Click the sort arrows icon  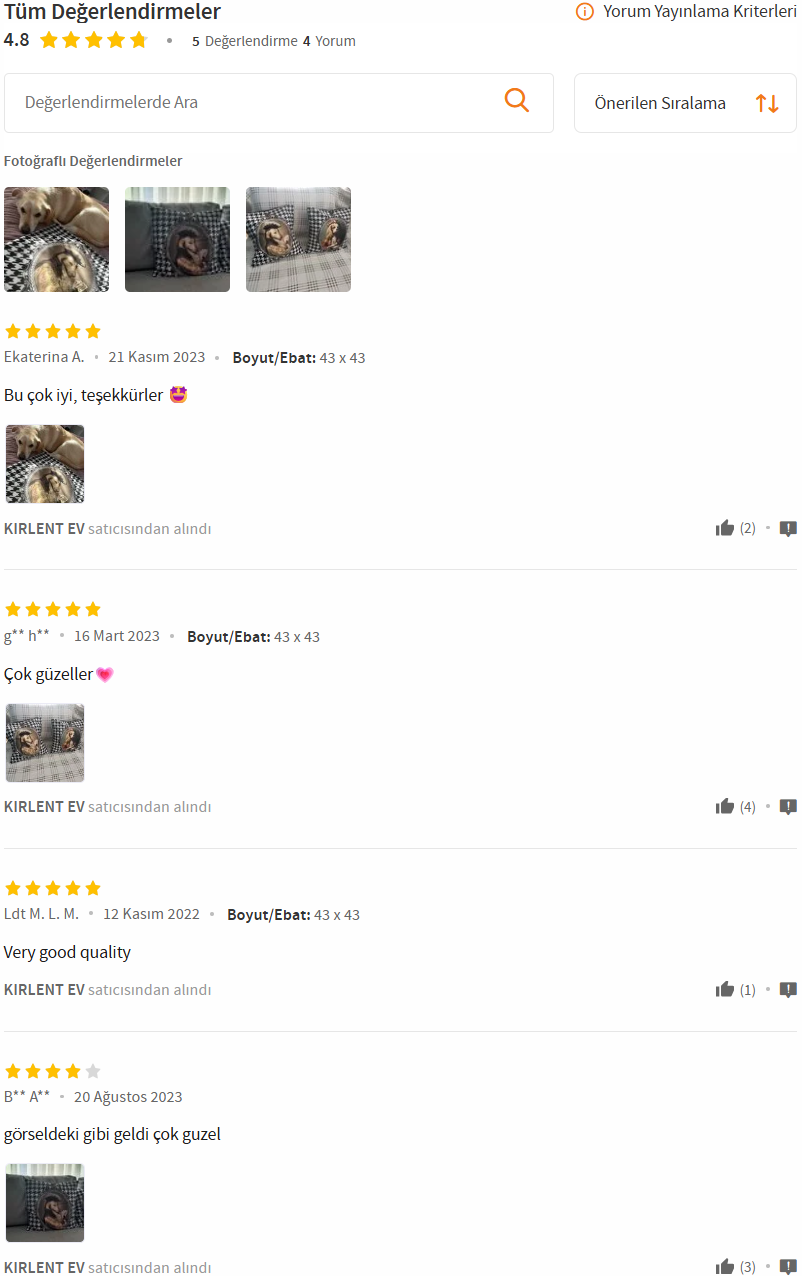(x=767, y=103)
